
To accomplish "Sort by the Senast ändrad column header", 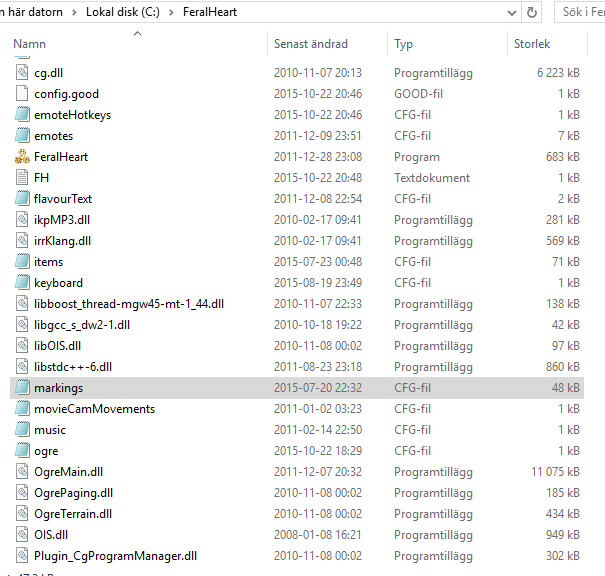I will coord(311,44).
